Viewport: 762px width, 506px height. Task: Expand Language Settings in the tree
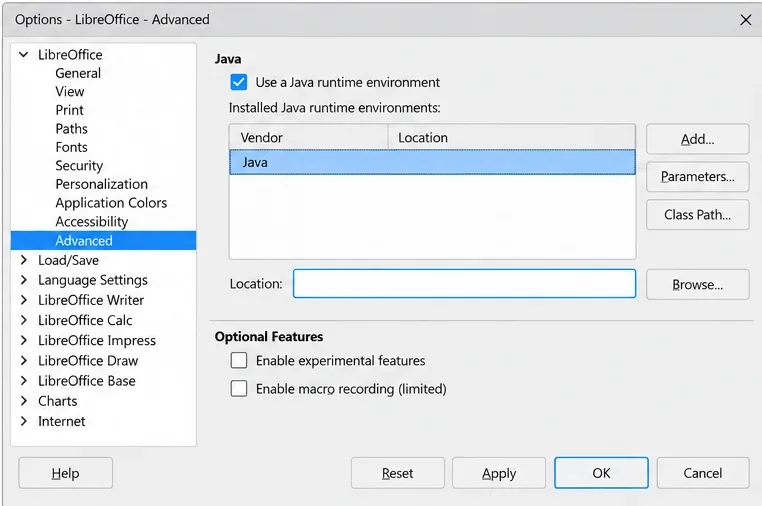click(23, 280)
